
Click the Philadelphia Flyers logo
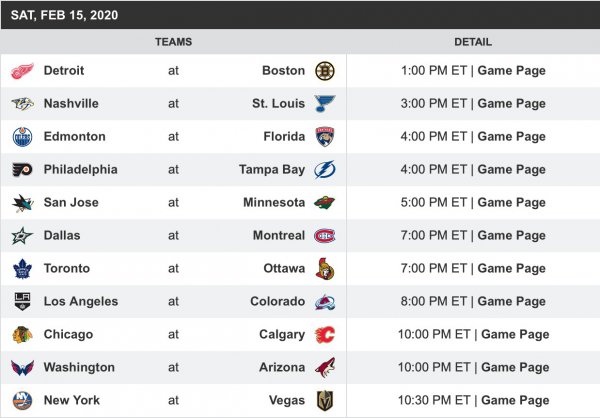tap(22, 170)
